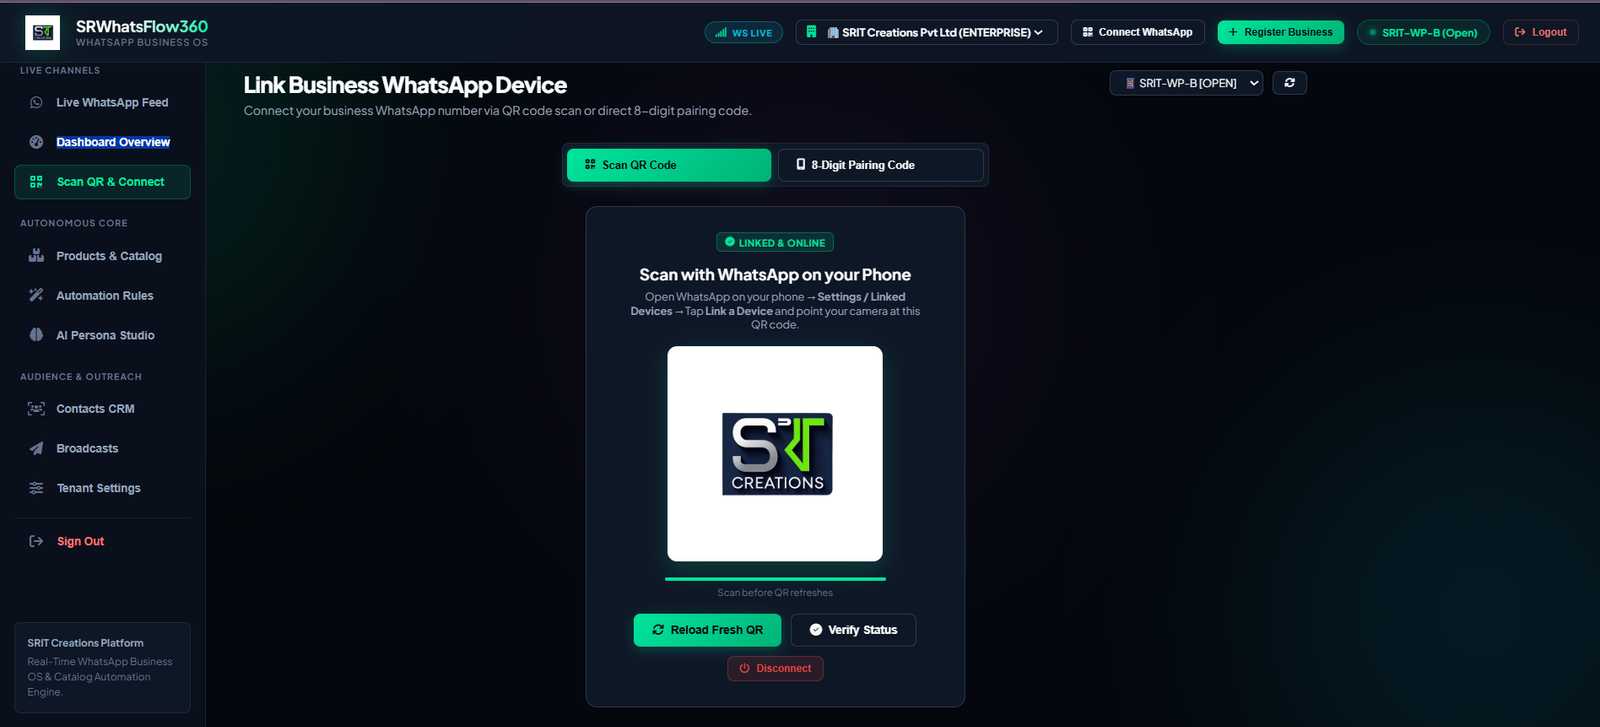Click the Dashboard Overview gauge icon
This screenshot has width=1600, height=727.
36,142
